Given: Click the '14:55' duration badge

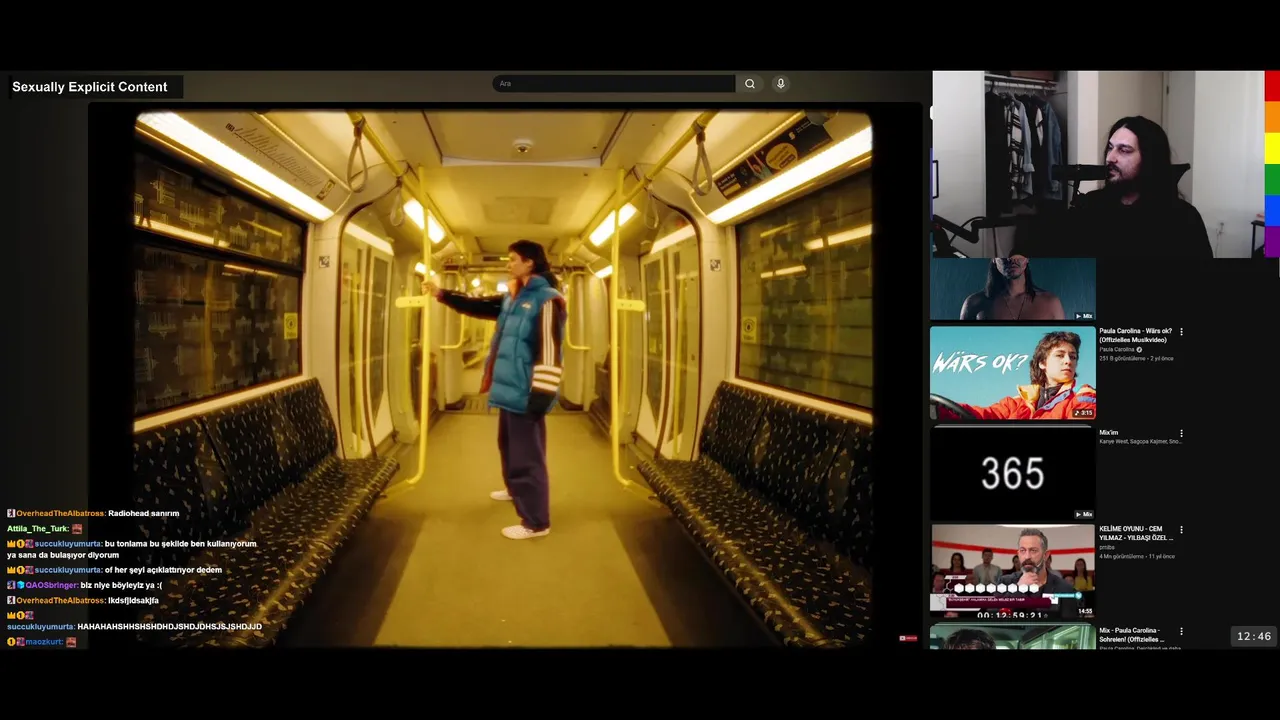Looking at the screenshot, I should coord(1085,611).
